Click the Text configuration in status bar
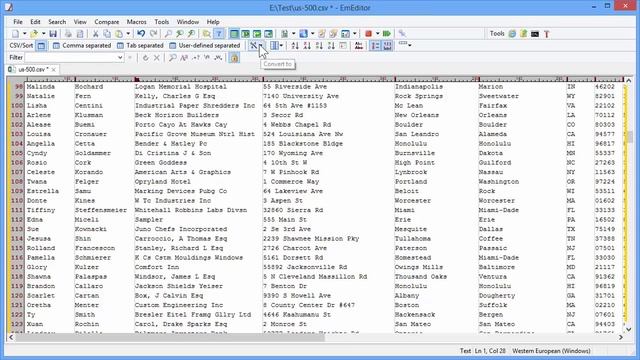The height and width of the screenshot is (360, 640). [465, 351]
